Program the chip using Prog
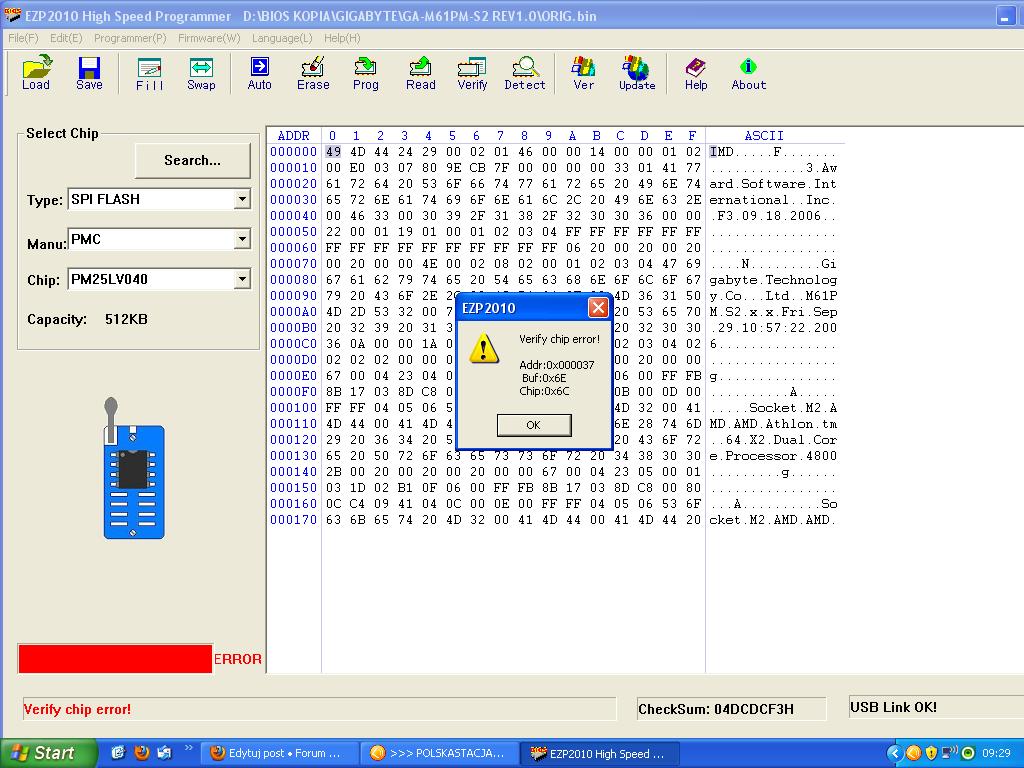The width and height of the screenshot is (1024, 768). (366, 72)
